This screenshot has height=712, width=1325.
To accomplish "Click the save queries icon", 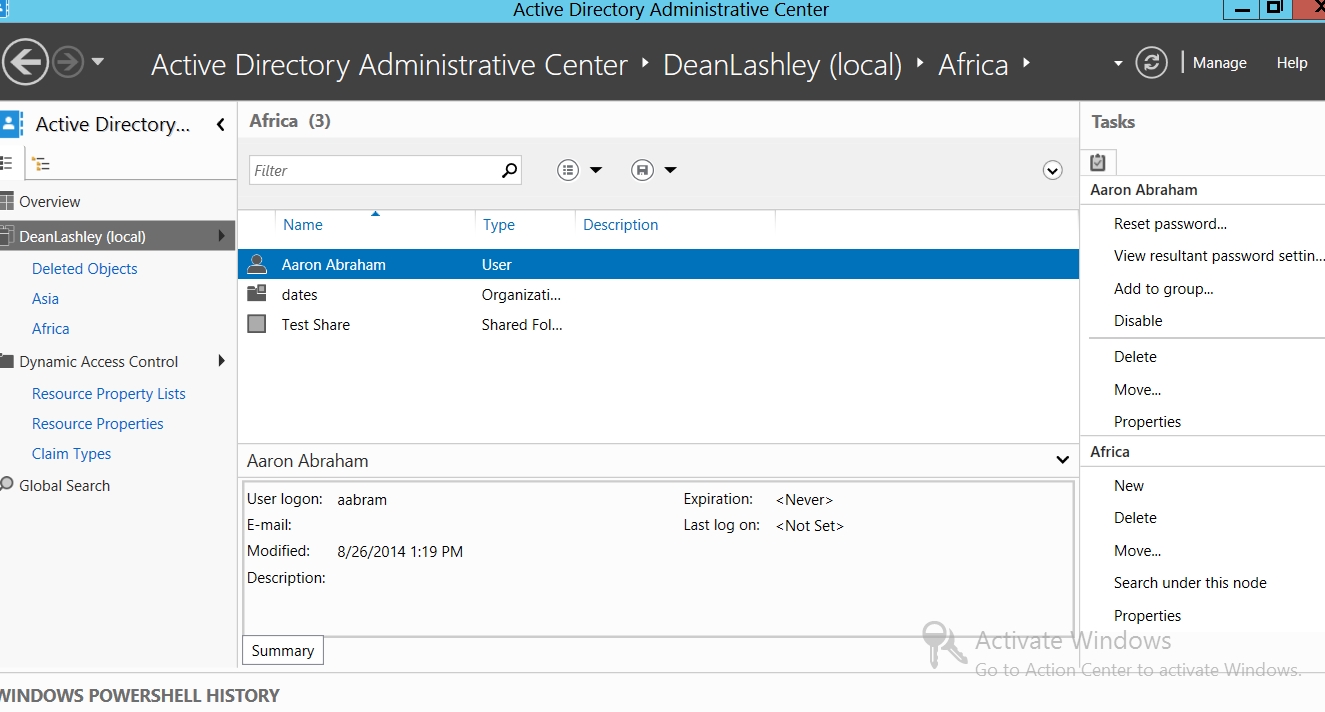I will pos(643,170).
